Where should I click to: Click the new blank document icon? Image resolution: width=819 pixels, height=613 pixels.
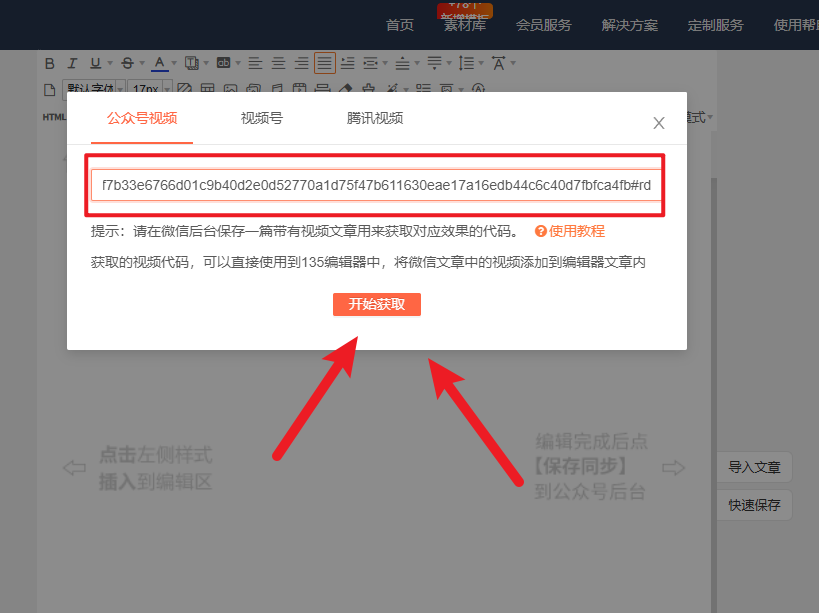point(50,90)
